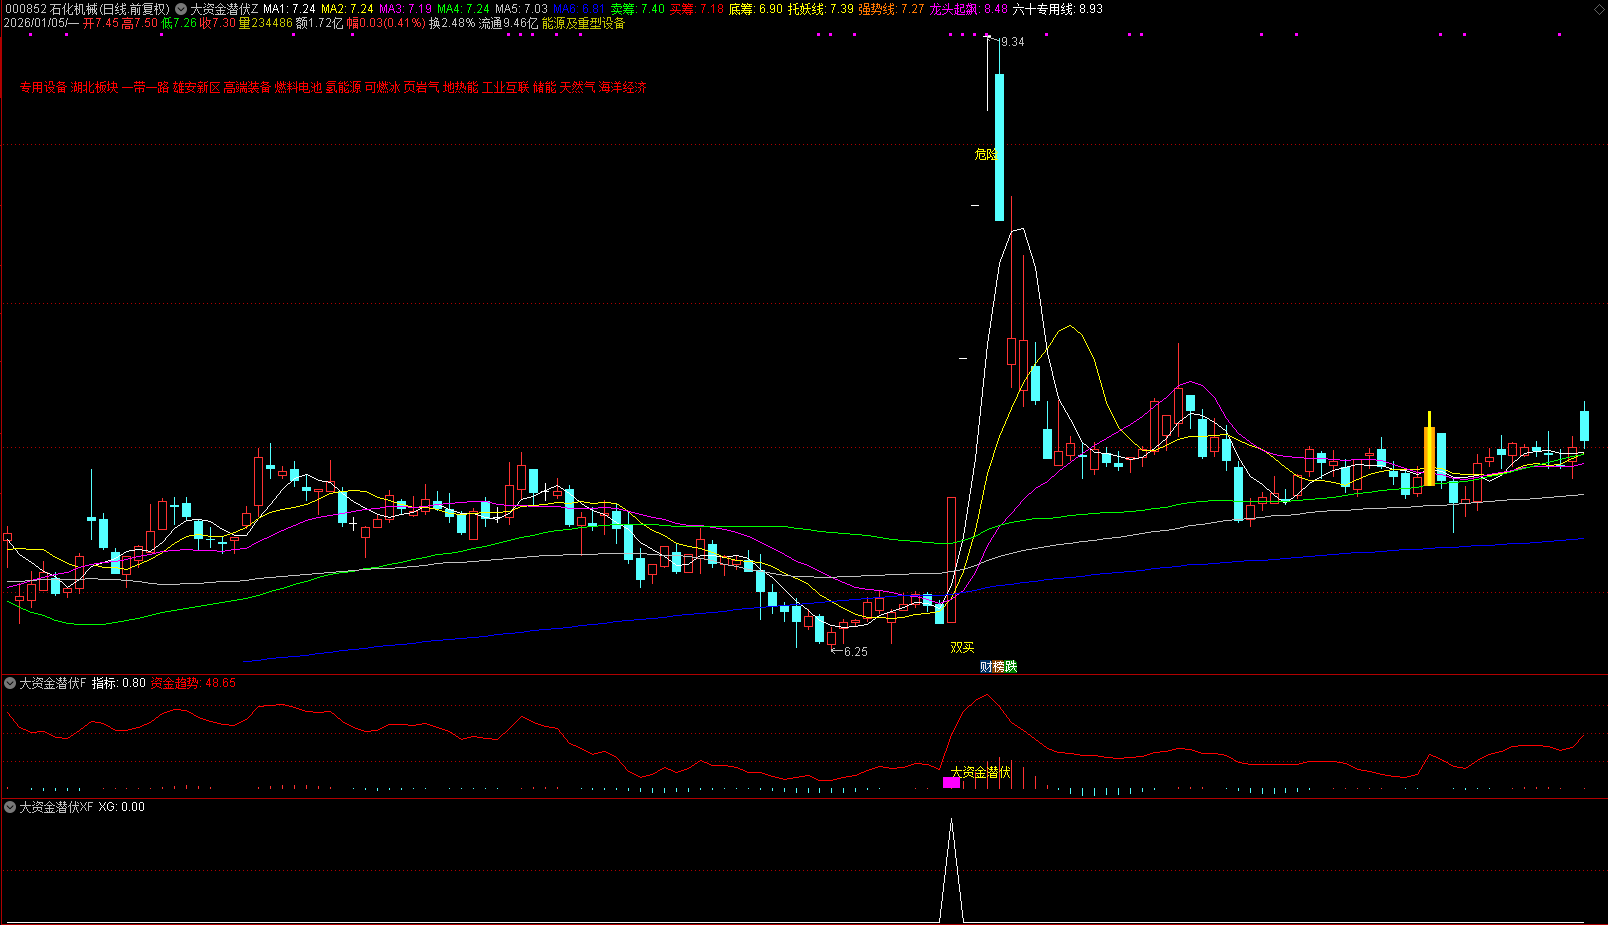Image resolution: width=1608 pixels, height=925 pixels.
Task: Open the main chart indicator dropdown beside 大资金潜伏Z
Action: [181, 9]
